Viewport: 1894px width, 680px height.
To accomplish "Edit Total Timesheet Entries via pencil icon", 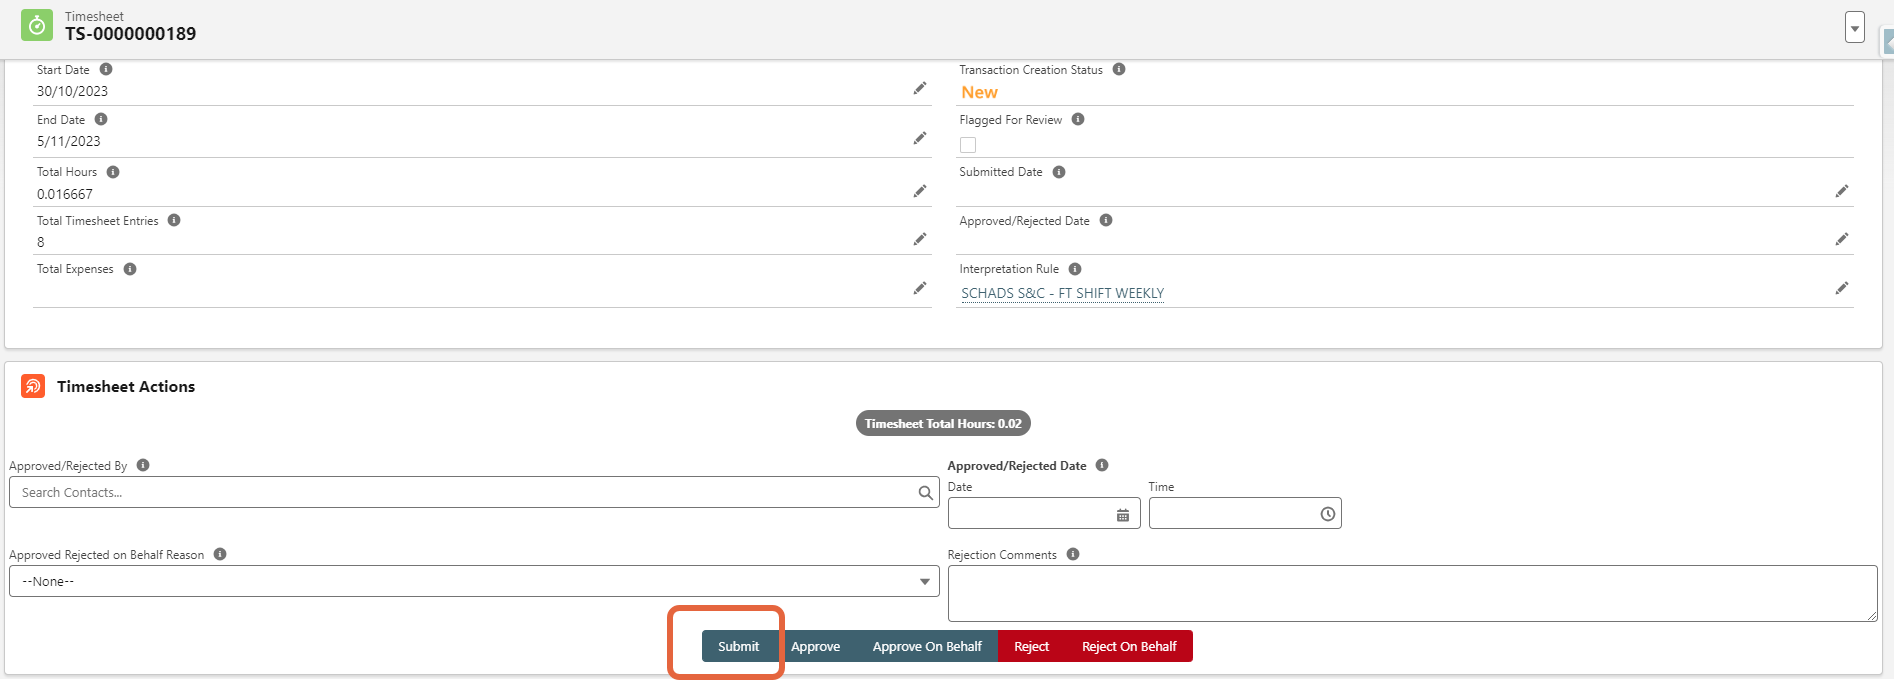I will [919, 240].
